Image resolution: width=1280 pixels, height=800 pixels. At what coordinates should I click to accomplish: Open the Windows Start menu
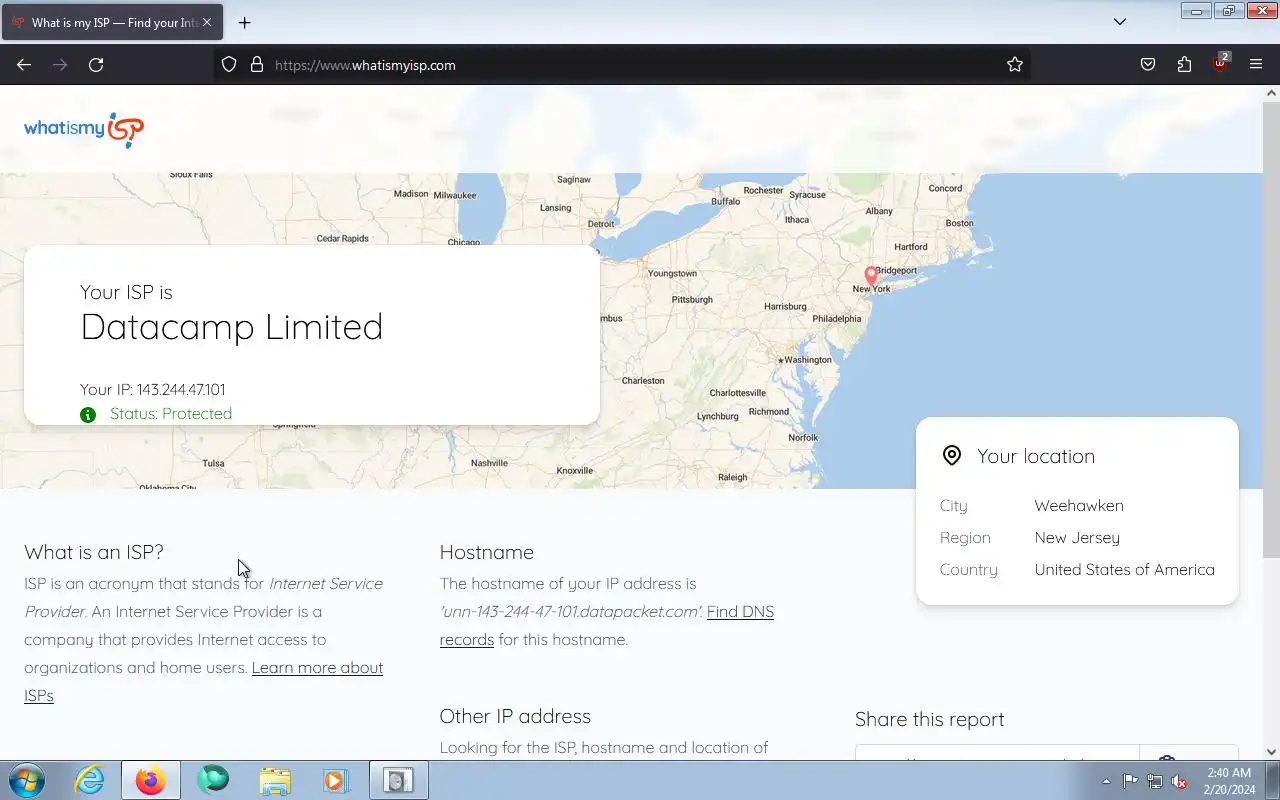[25, 780]
